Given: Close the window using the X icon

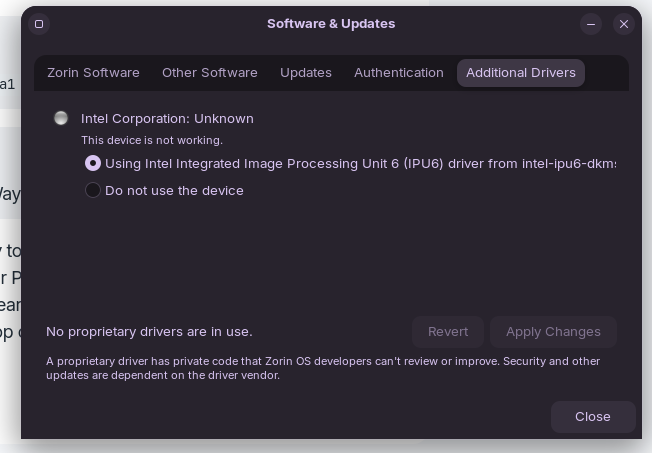Looking at the screenshot, I should pos(624,24).
